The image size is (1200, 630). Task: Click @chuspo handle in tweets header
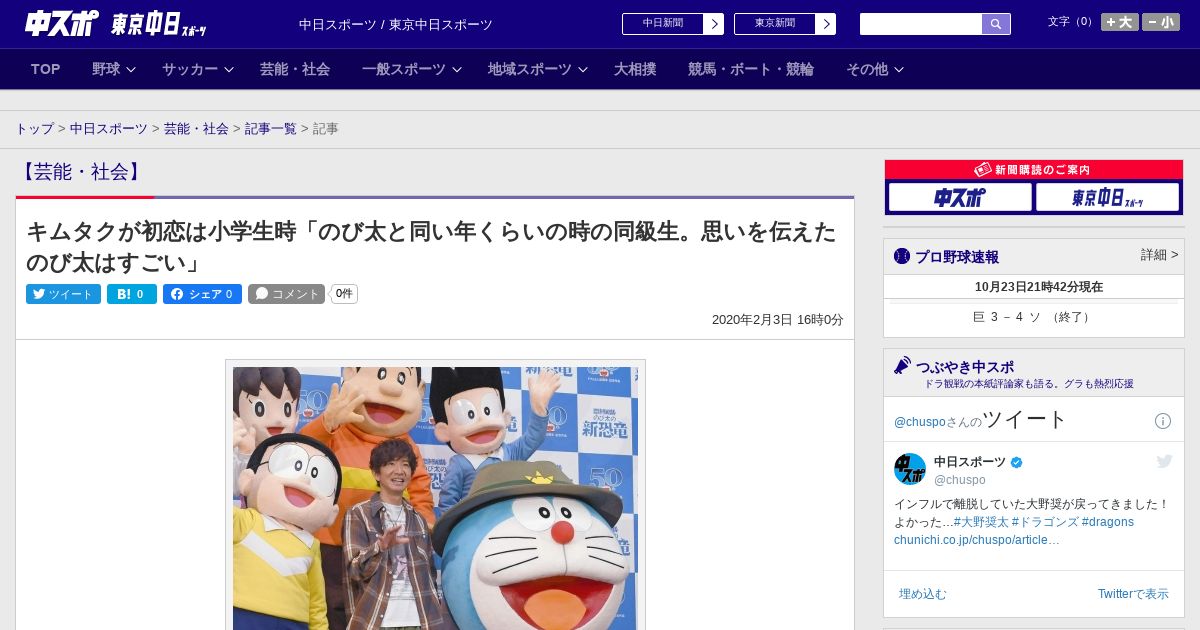[x=919, y=422]
